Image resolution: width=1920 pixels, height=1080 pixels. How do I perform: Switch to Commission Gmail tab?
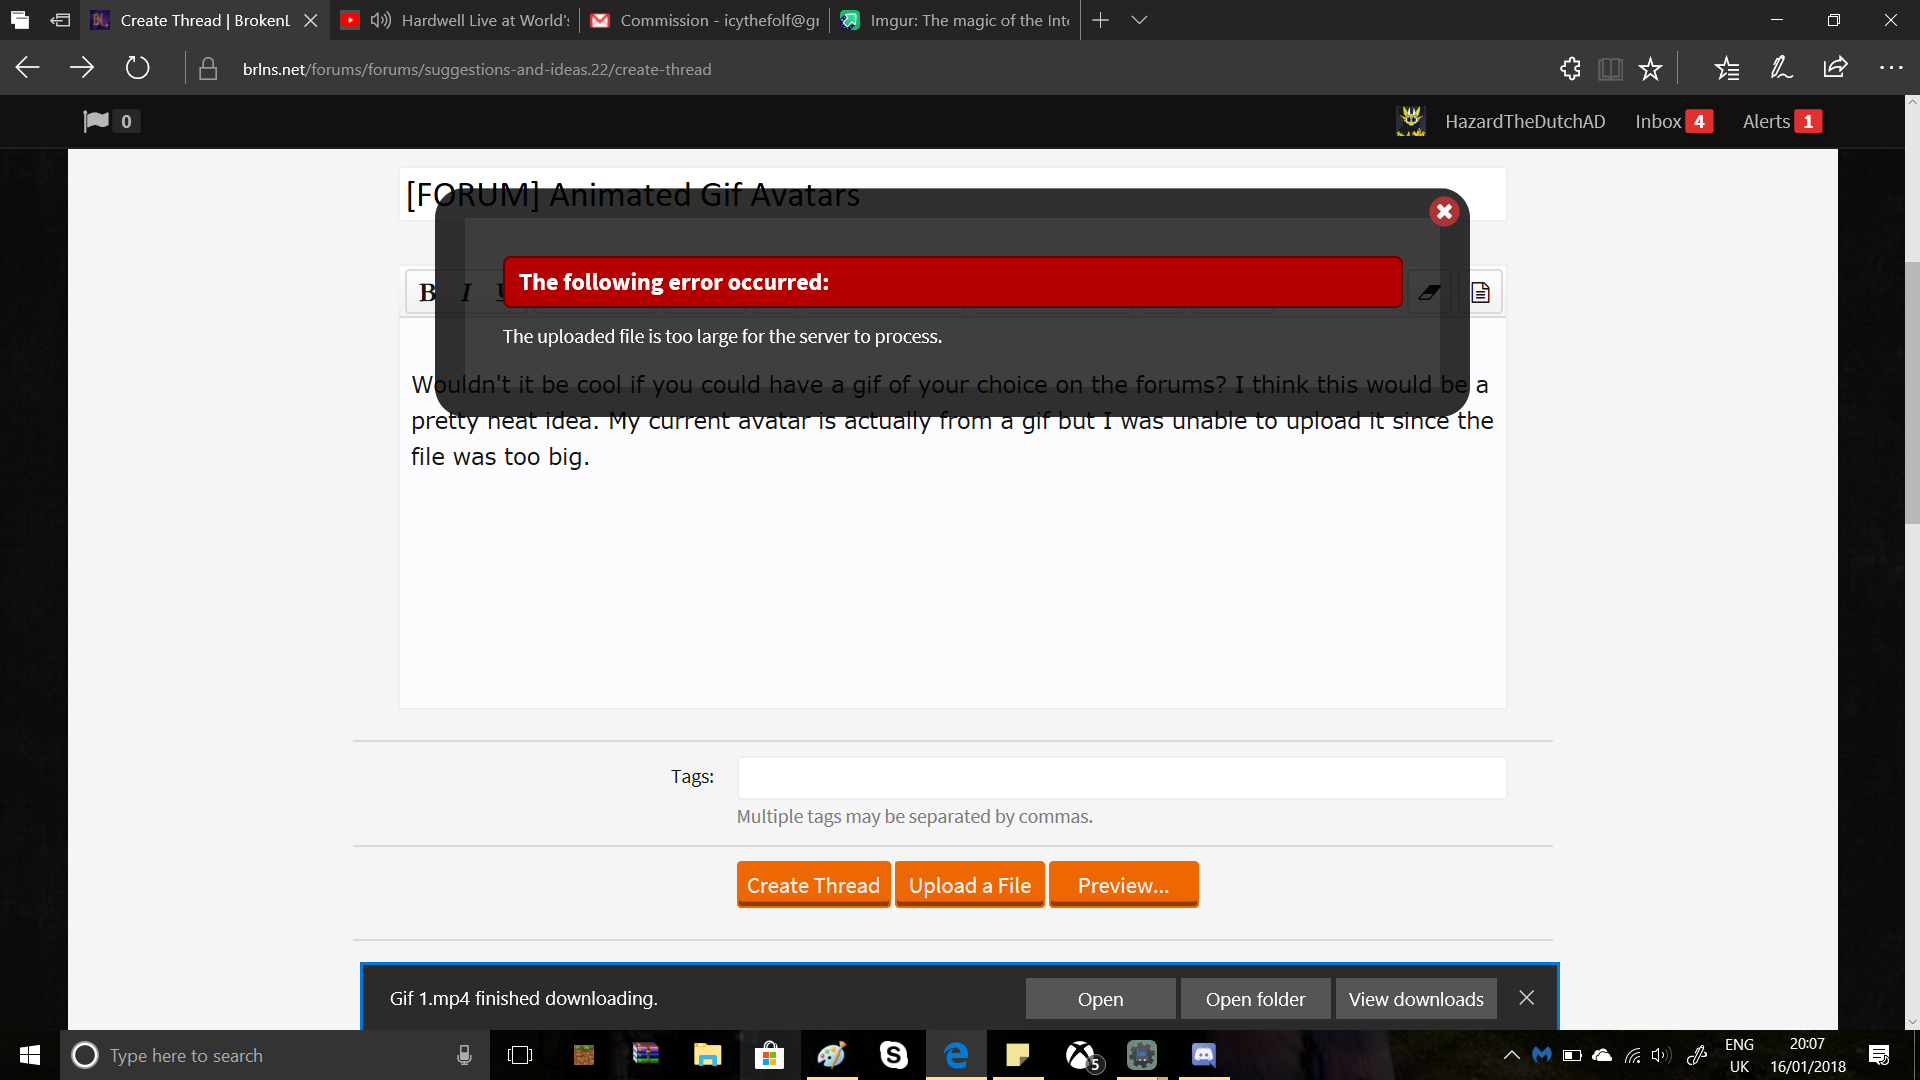pyautogui.click(x=705, y=20)
